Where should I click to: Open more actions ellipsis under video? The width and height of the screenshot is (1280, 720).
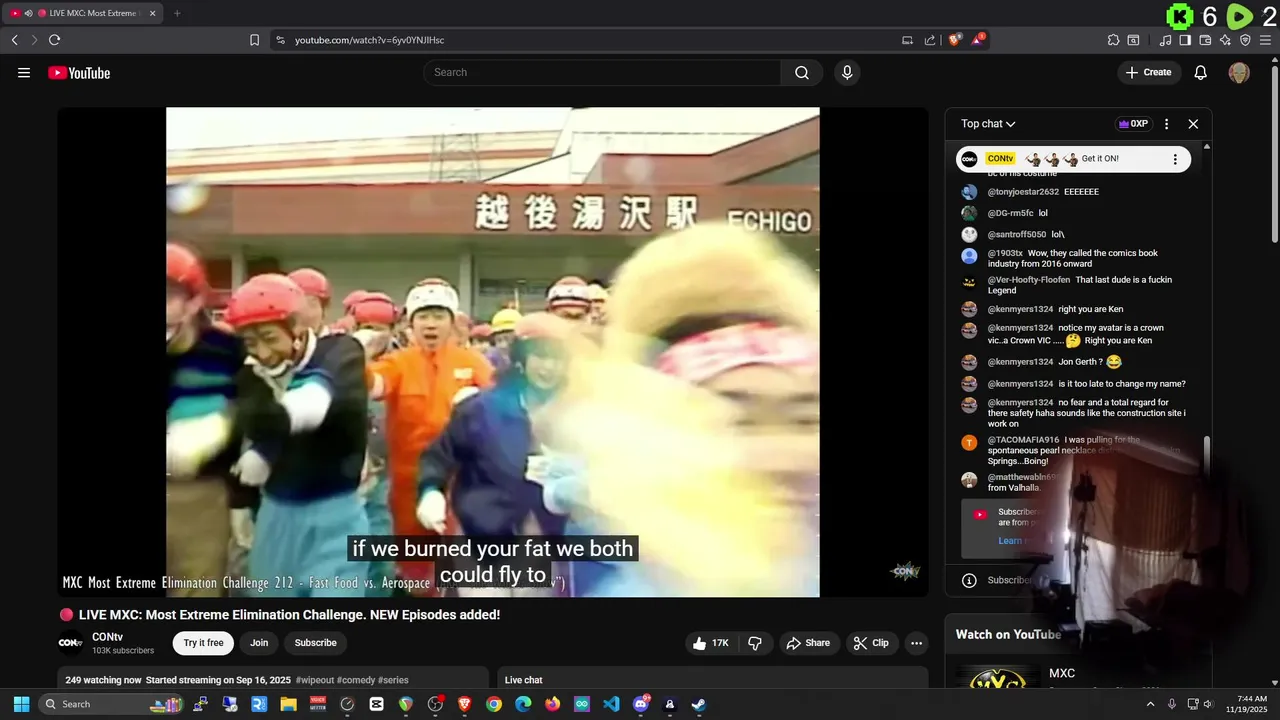tap(916, 643)
